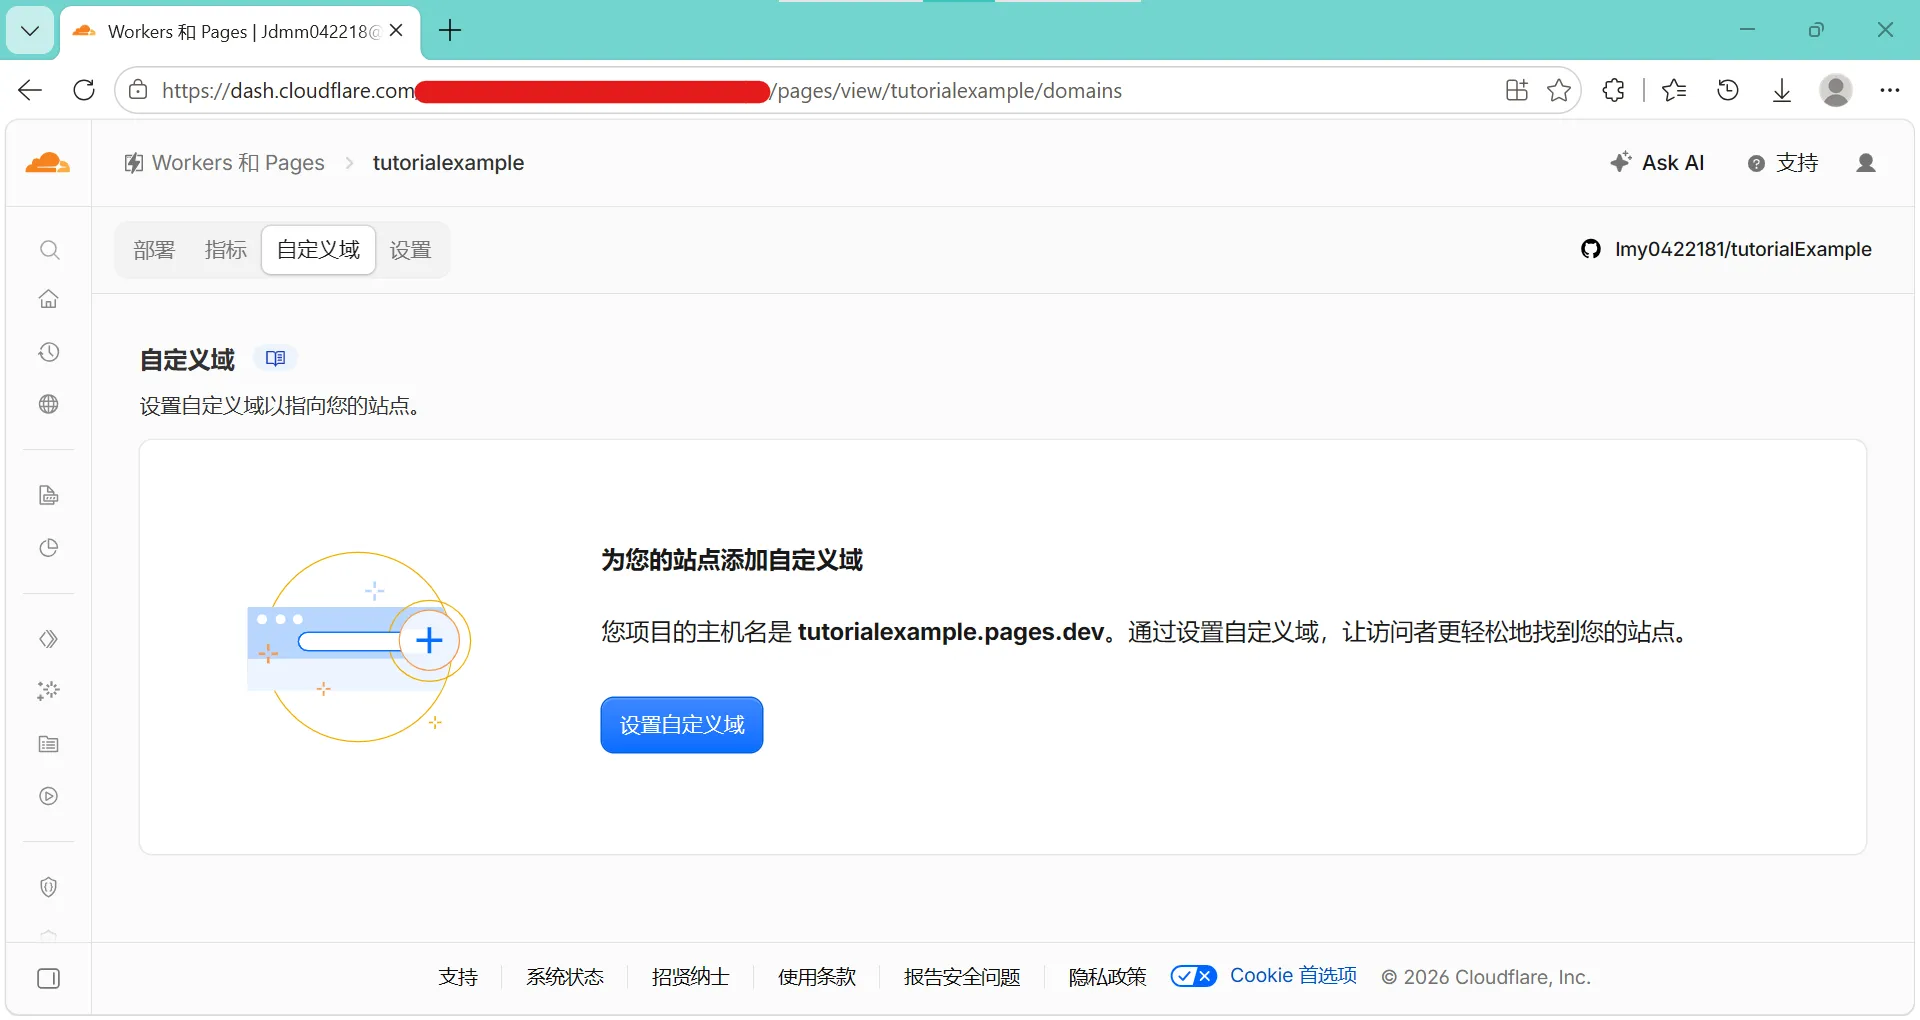Switch to the 指标 tab
The height and width of the screenshot is (1020, 1920).
pos(225,250)
